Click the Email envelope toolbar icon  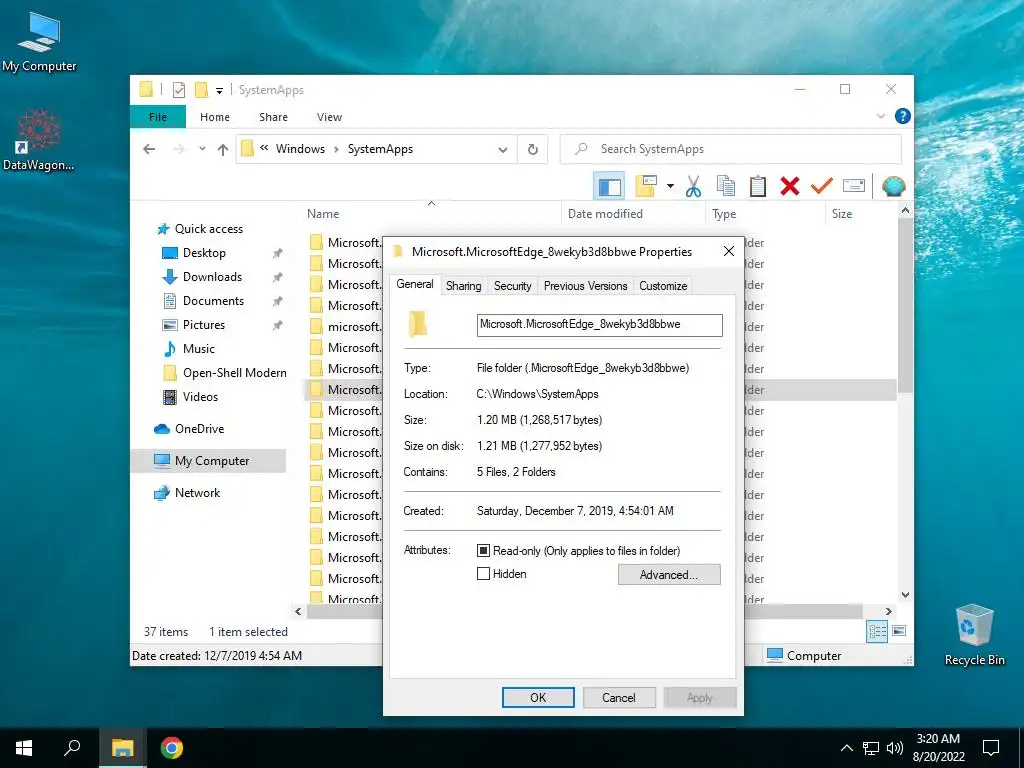click(854, 186)
